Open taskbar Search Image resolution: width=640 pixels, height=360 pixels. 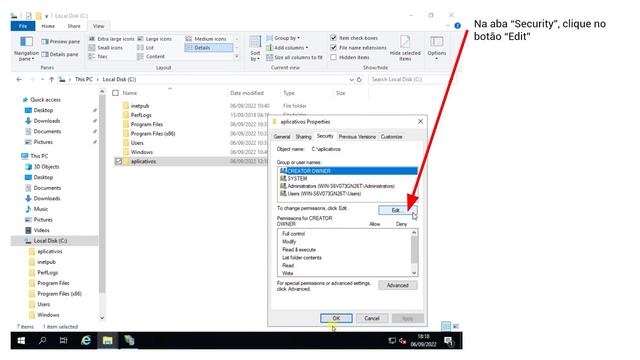[42, 340]
